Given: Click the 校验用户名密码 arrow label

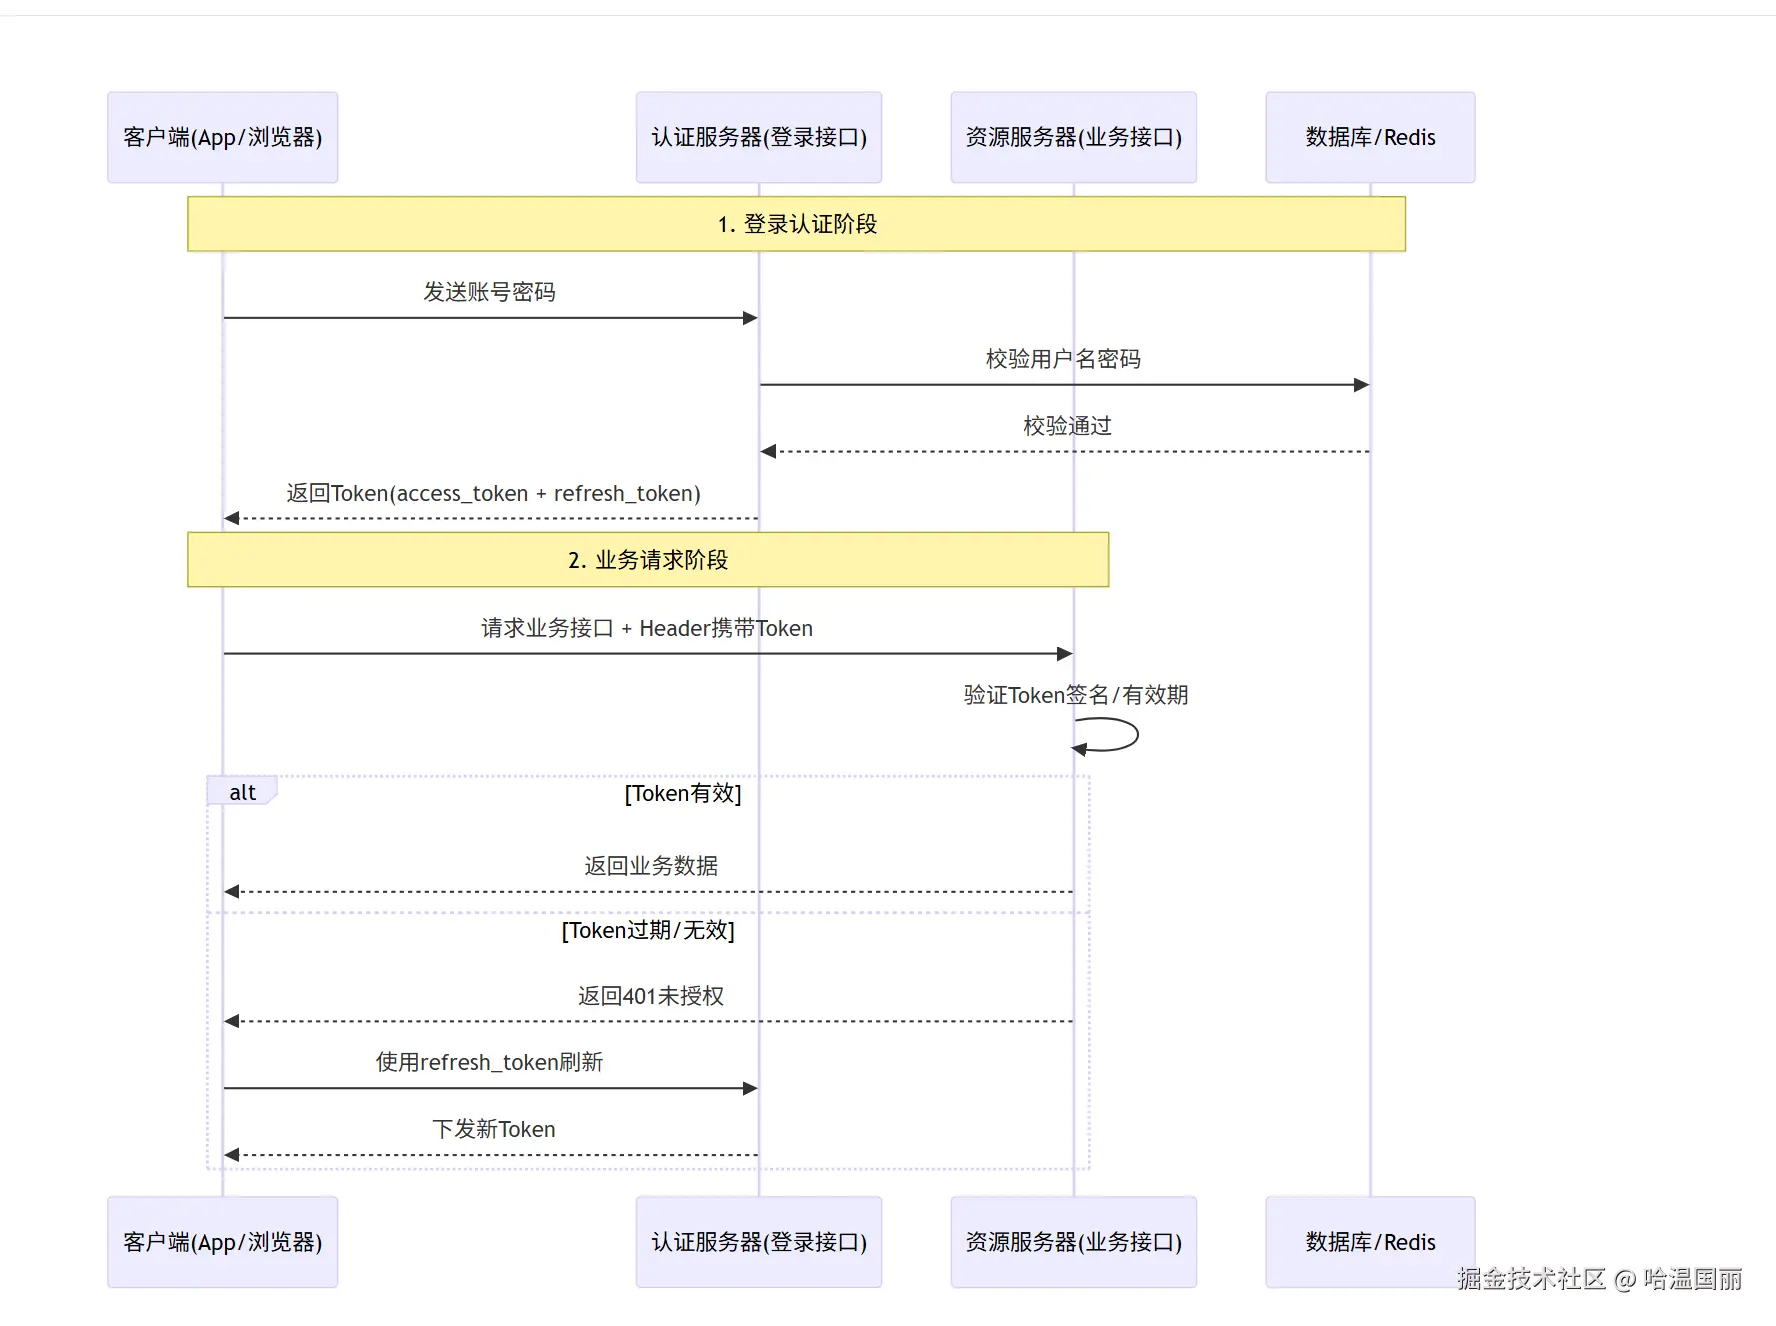Looking at the screenshot, I should [x=1064, y=358].
